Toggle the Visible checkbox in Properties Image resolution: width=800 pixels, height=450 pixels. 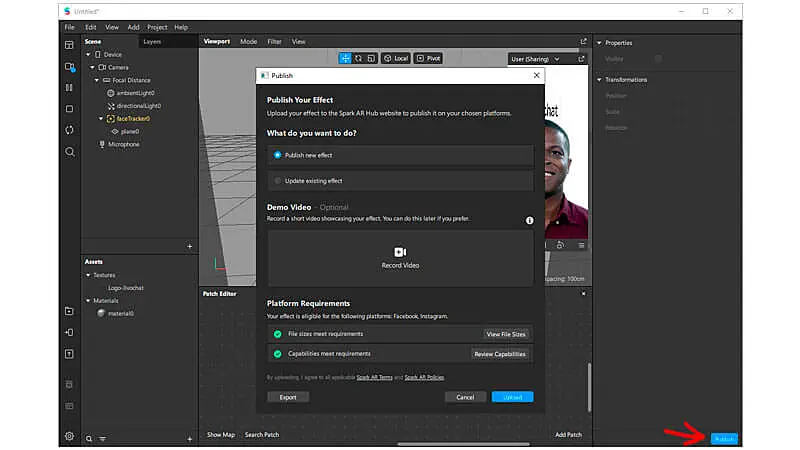658,59
